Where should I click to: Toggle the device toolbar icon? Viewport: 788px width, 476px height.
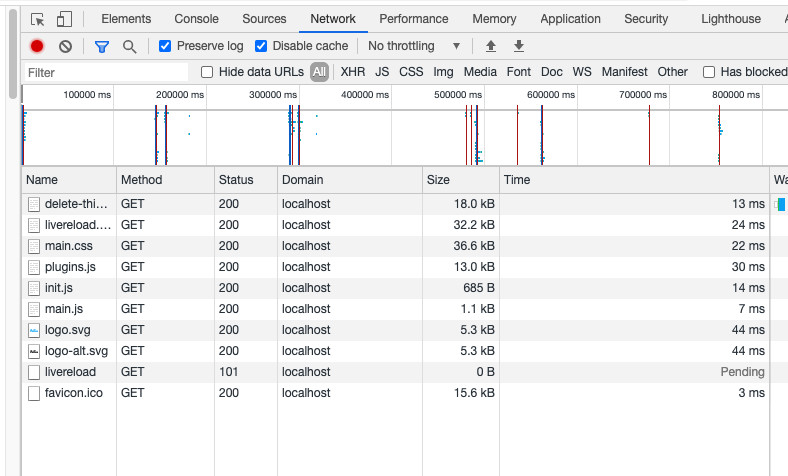point(64,19)
